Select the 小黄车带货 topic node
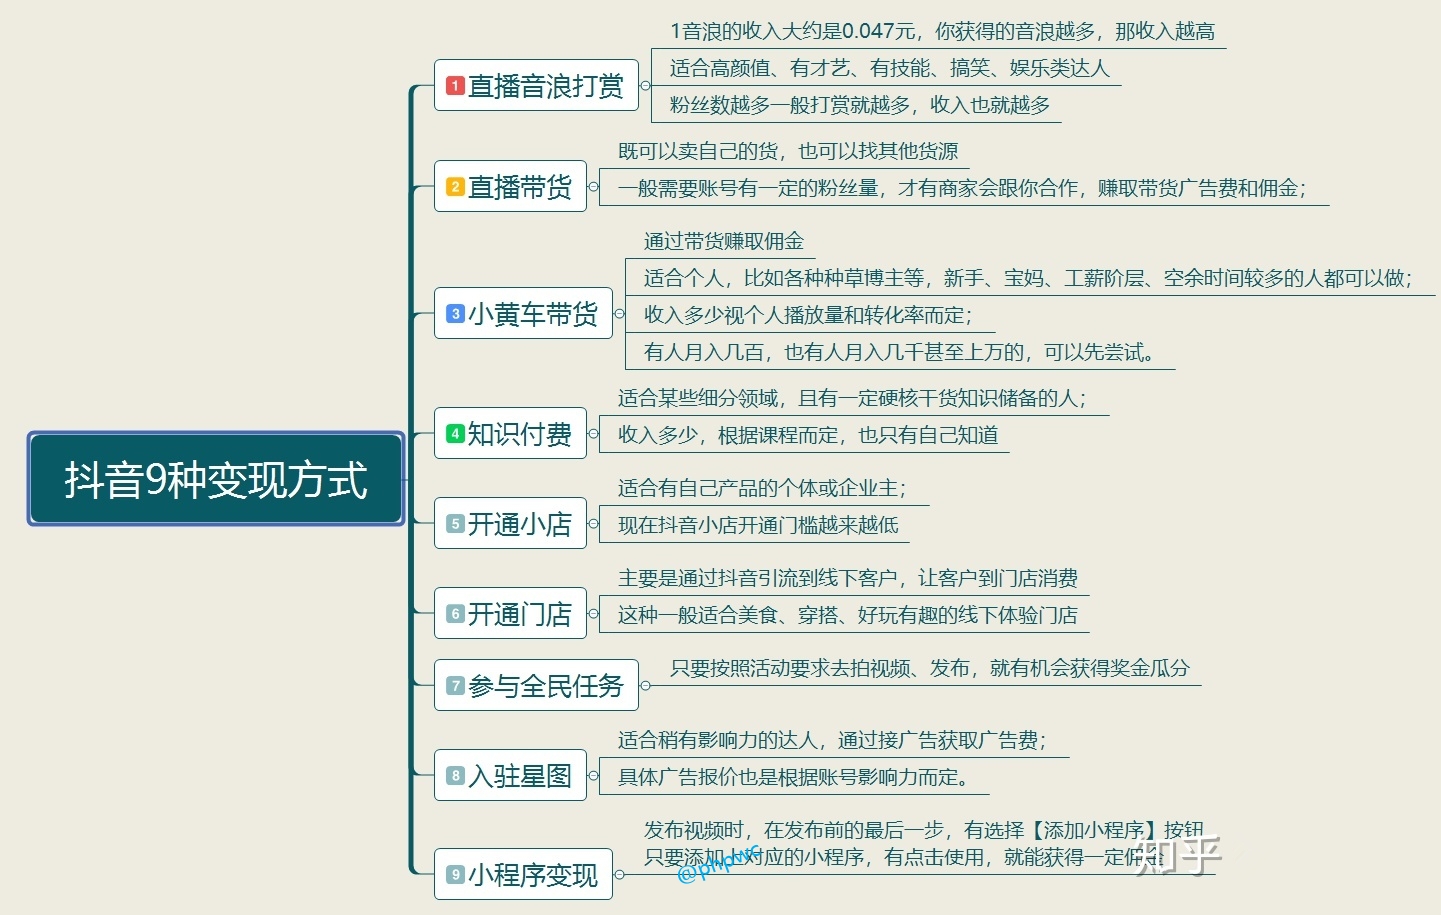This screenshot has width=1441, height=915. point(523,314)
